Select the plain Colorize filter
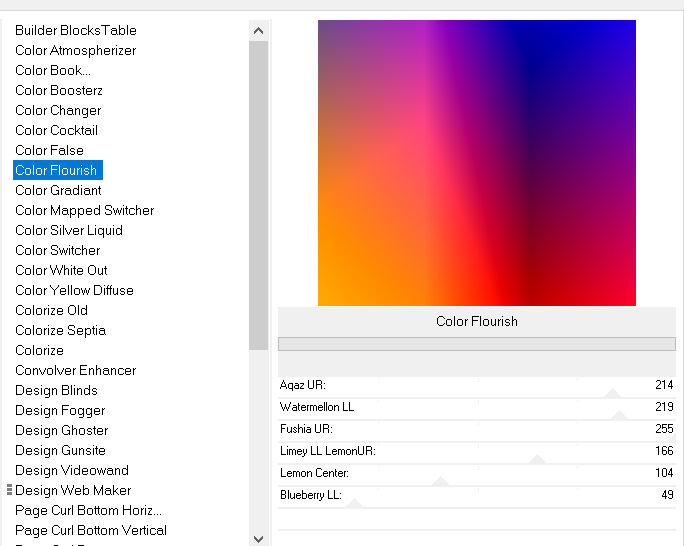The height and width of the screenshot is (546, 684). click(x=39, y=350)
